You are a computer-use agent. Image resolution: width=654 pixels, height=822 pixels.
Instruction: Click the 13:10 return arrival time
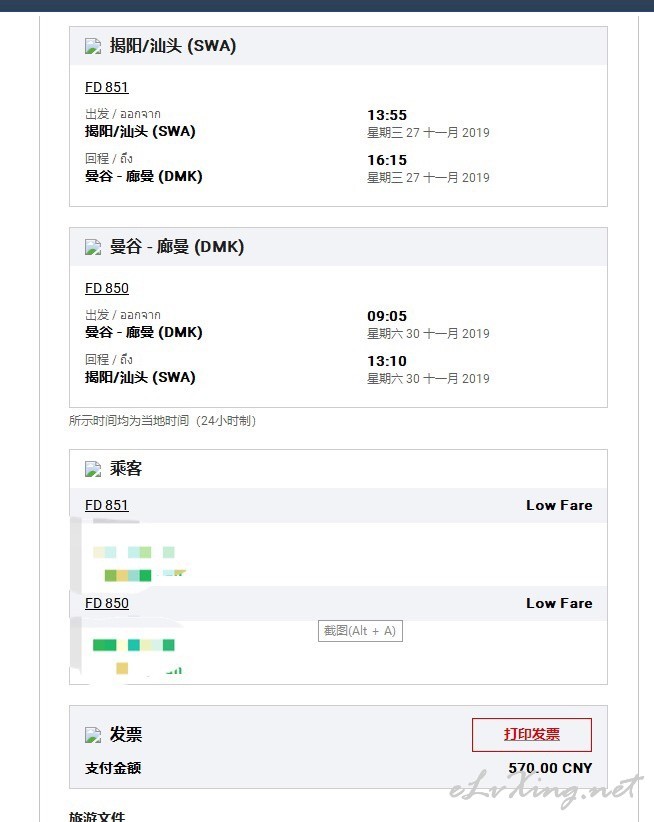(x=387, y=361)
